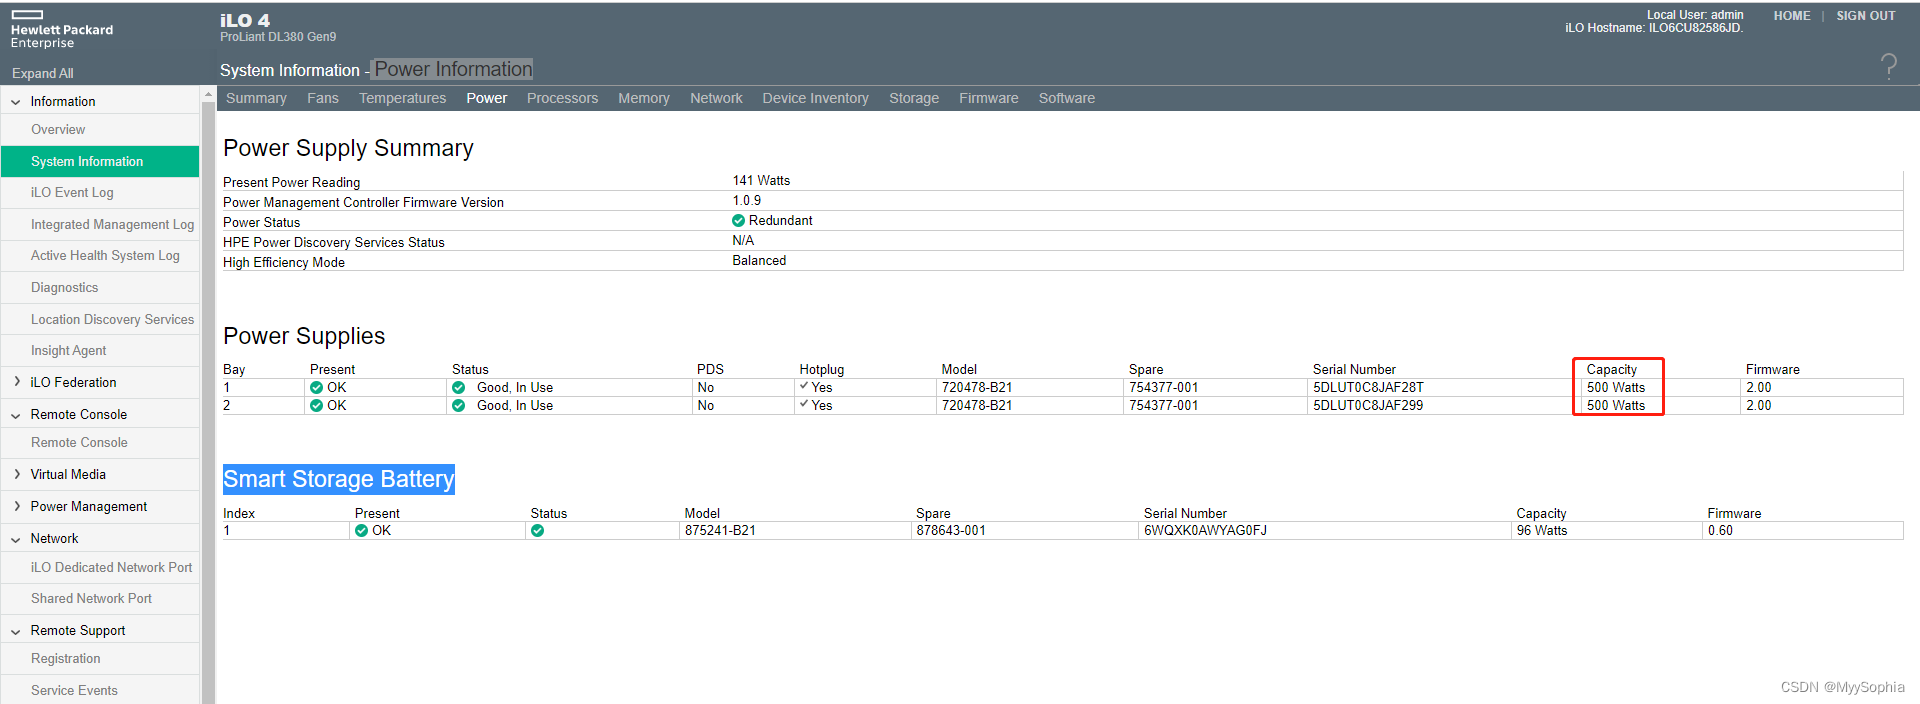Open Service Events

(100, 691)
